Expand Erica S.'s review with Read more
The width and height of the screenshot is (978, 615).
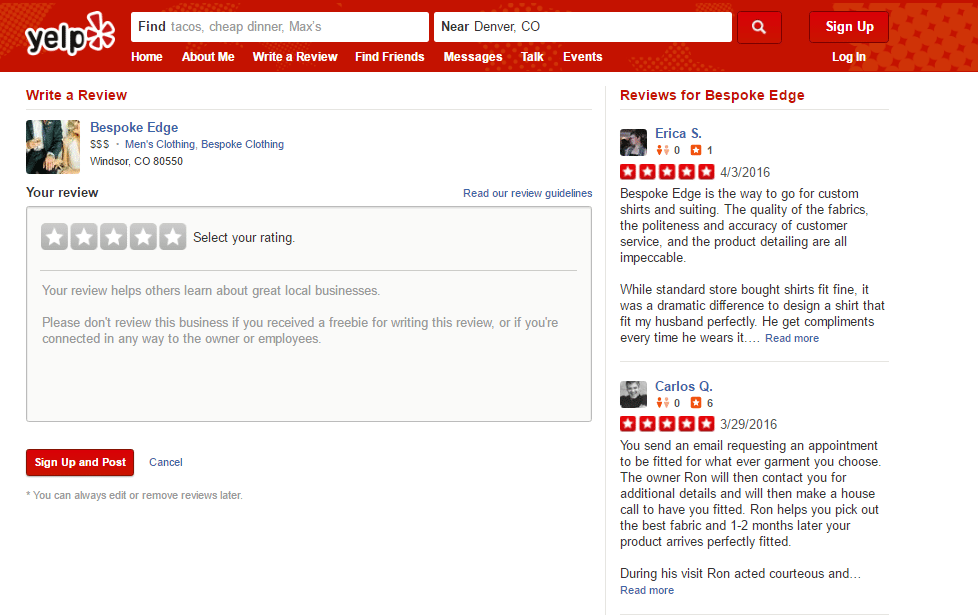click(792, 338)
